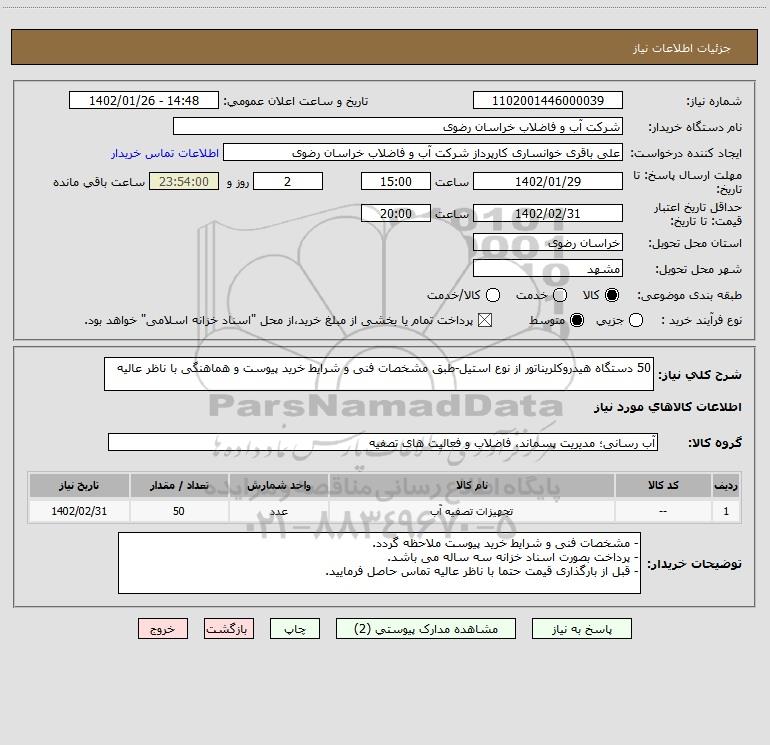Click the announcement date field 1402/01/26 - 14:48
Image resolution: width=770 pixels, height=745 pixels.
coord(144,101)
